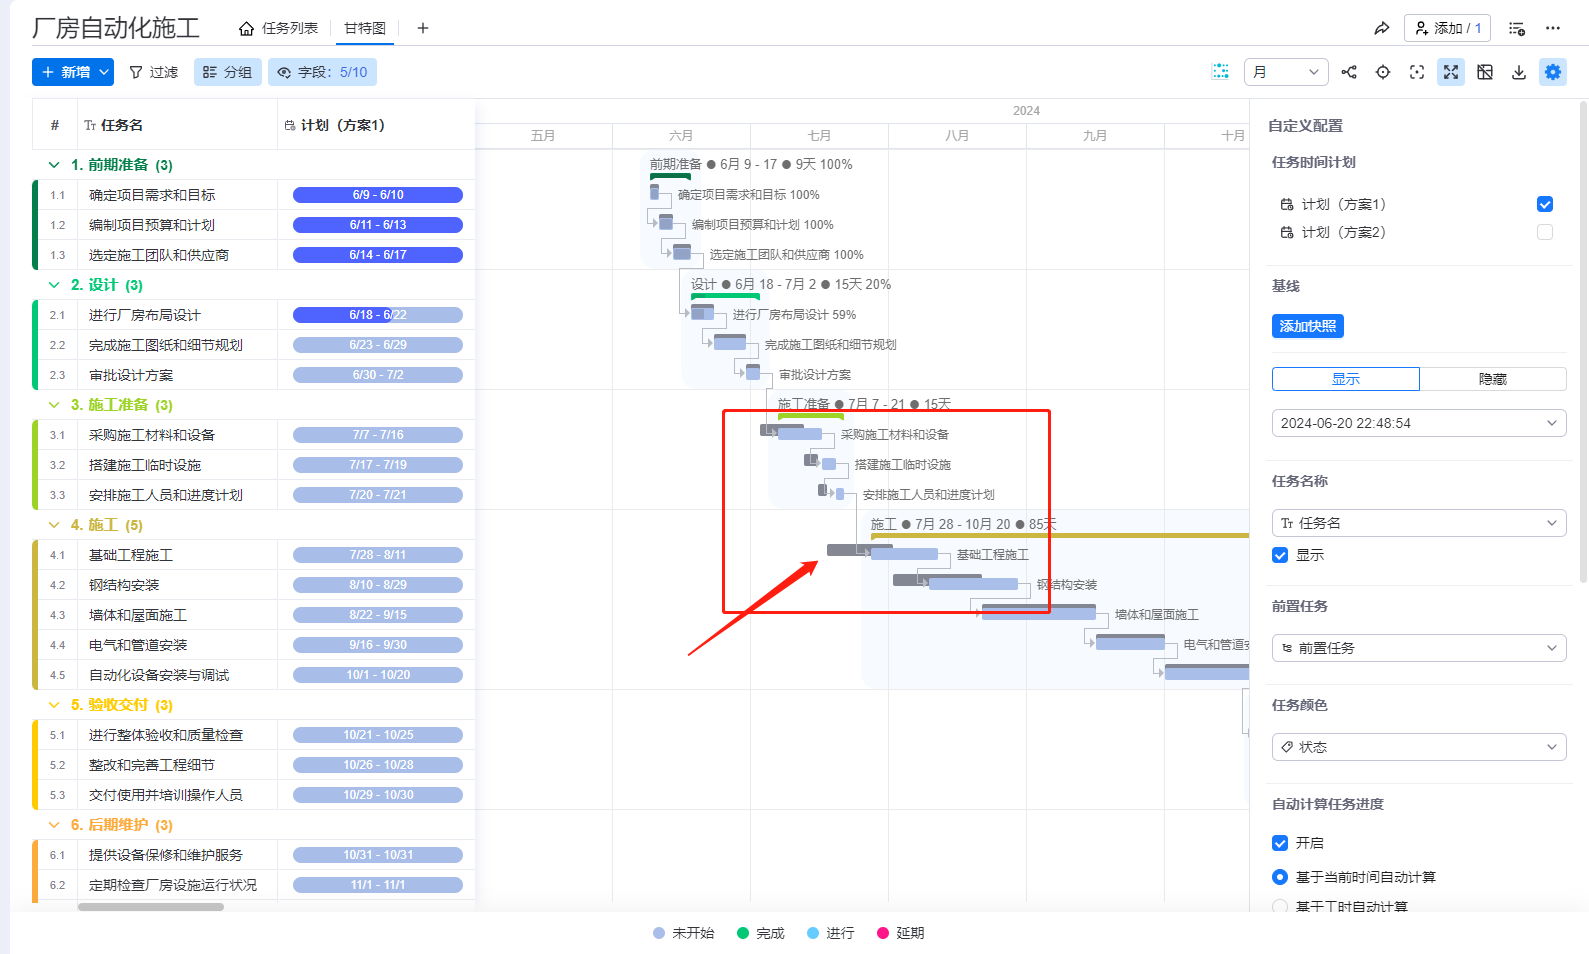Collapse the 5. 验收交付 group
The height and width of the screenshot is (954, 1589).
pos(54,705)
